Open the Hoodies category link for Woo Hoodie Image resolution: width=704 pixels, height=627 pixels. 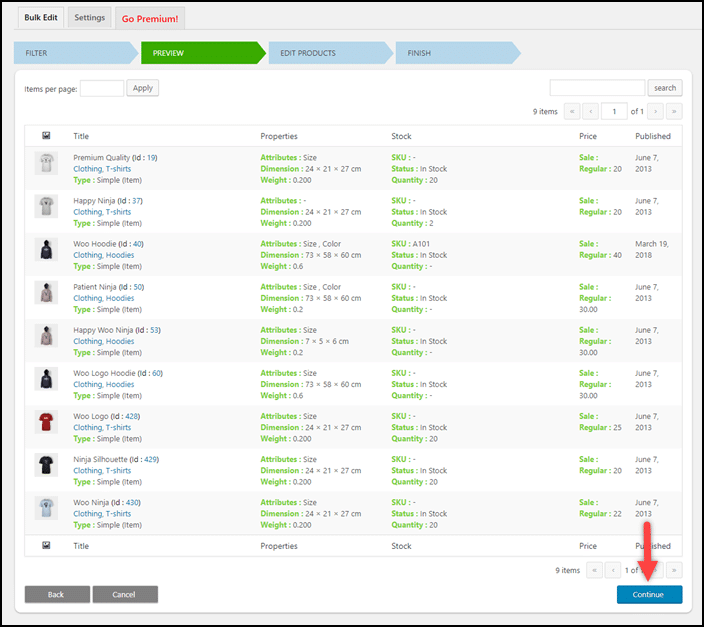click(120, 255)
